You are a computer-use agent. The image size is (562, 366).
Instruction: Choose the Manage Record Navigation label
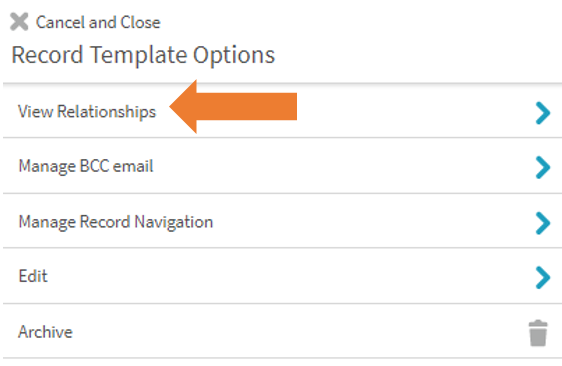pyautogui.click(x=115, y=222)
